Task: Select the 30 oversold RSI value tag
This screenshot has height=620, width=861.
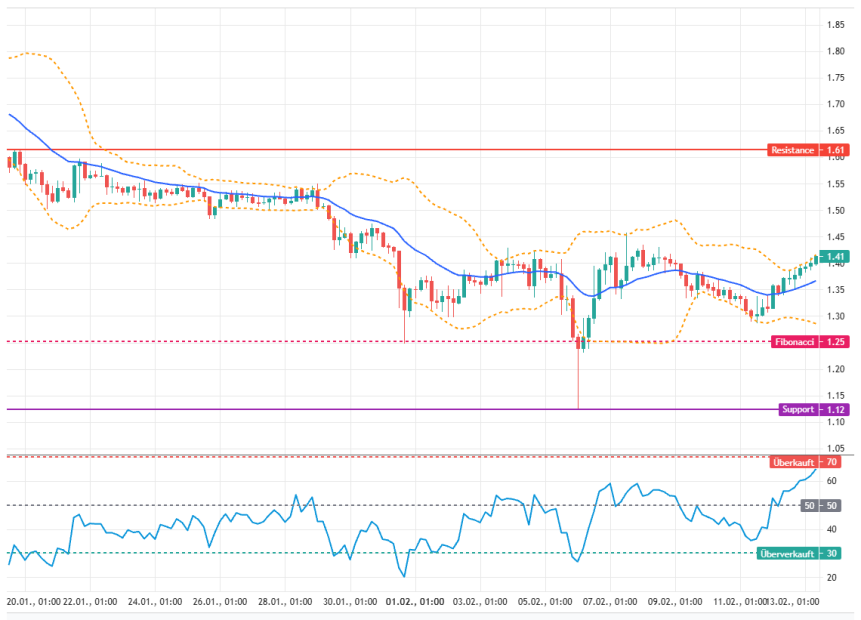Action: coord(831,553)
